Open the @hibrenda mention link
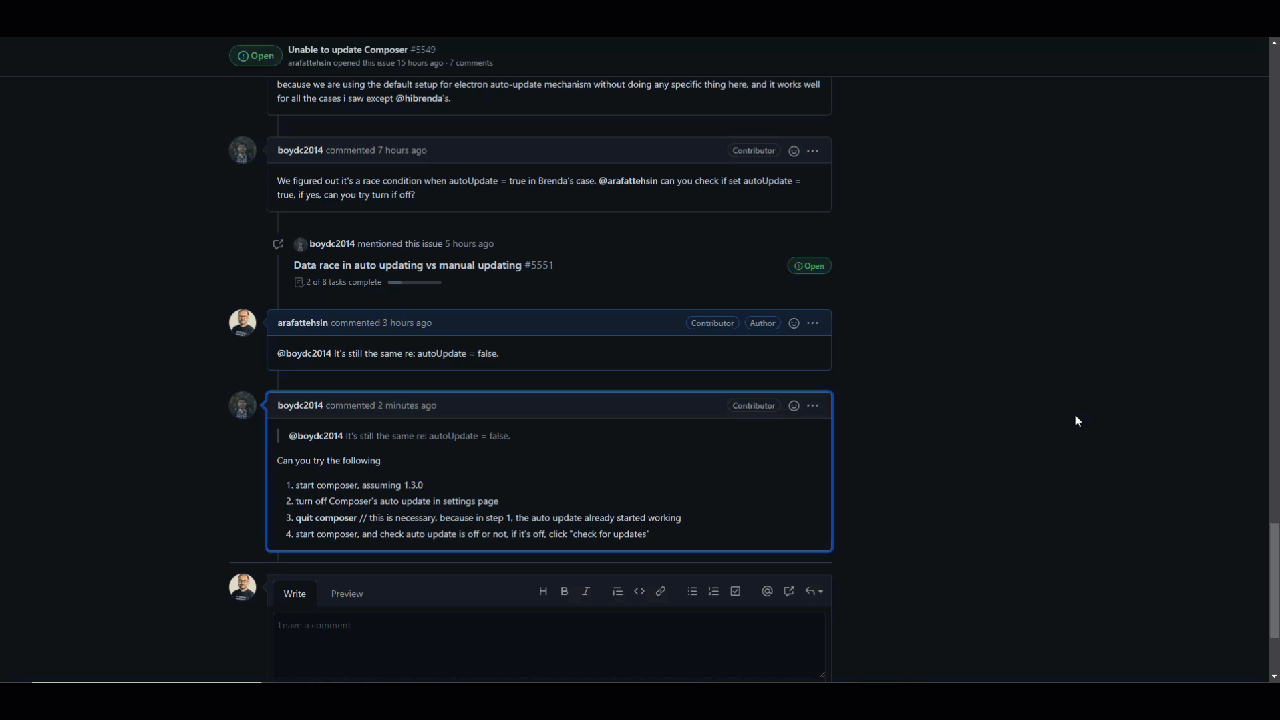This screenshot has width=1280, height=720. coord(419,99)
